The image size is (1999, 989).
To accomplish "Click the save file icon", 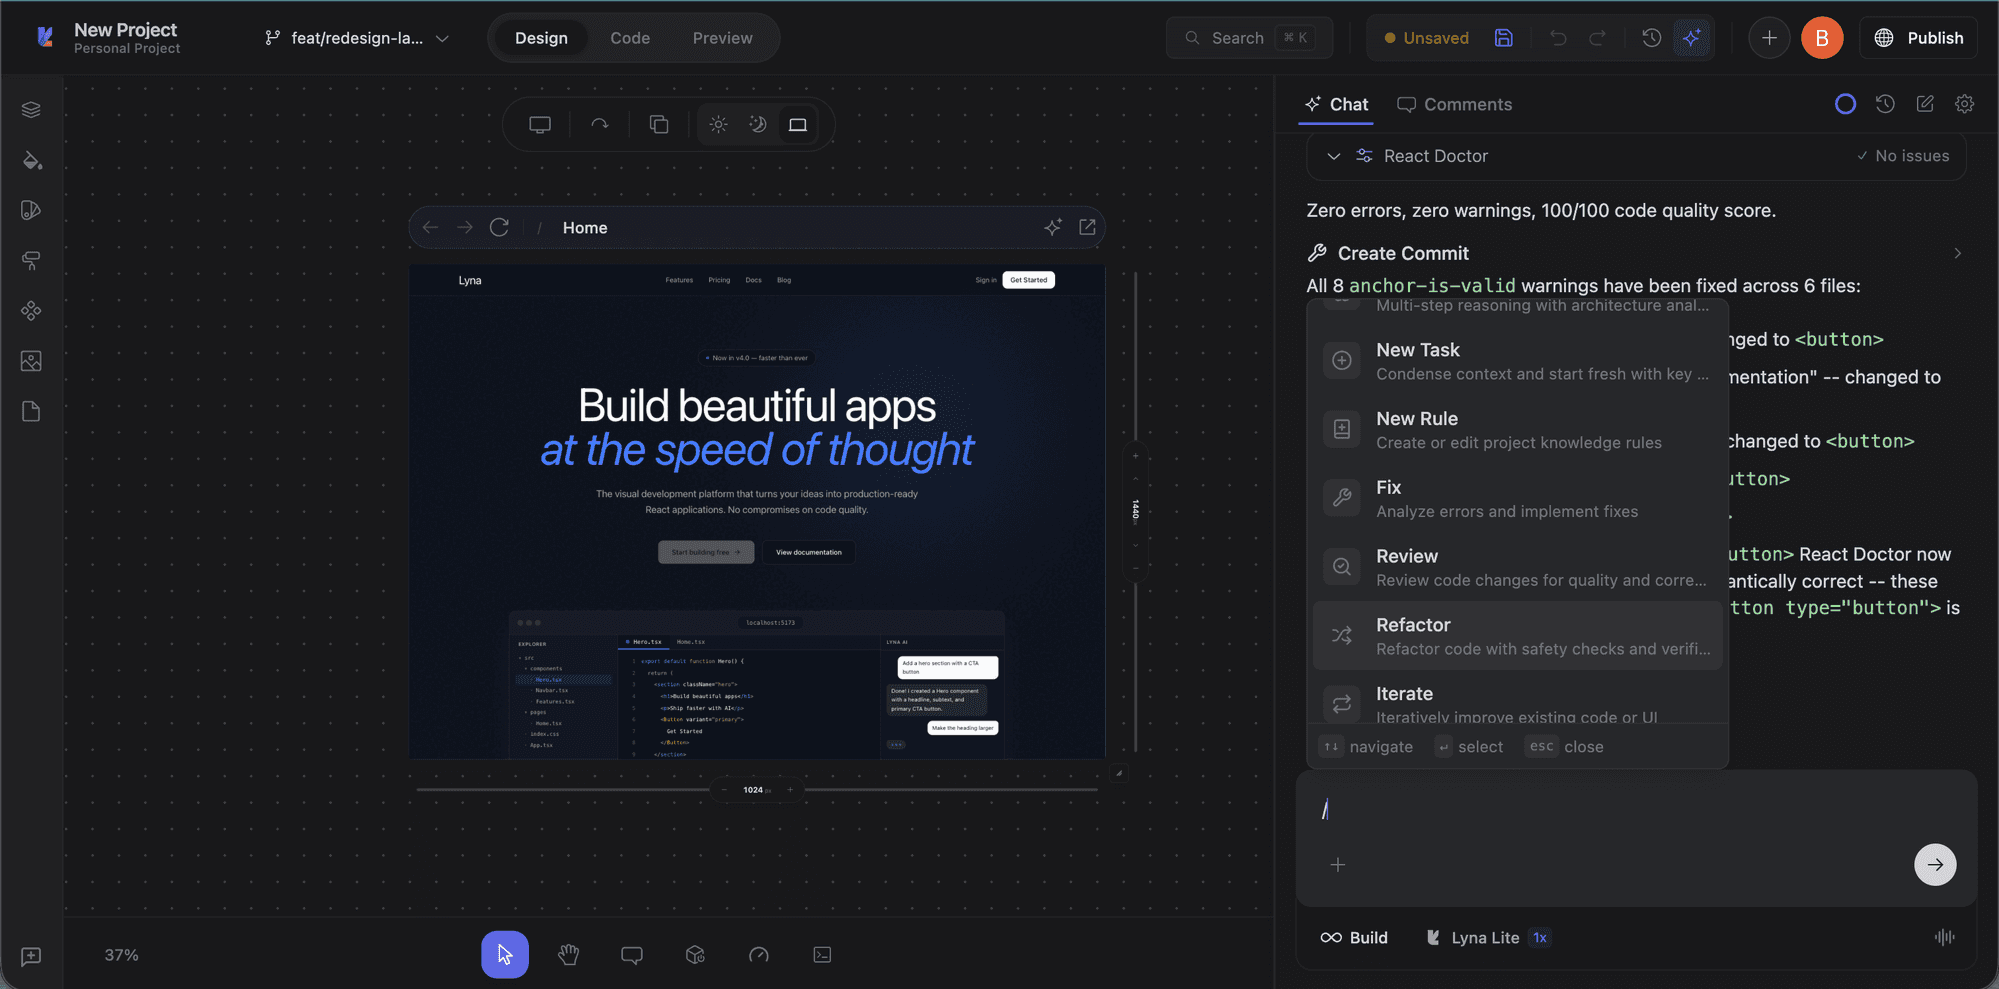I will click(x=1503, y=38).
